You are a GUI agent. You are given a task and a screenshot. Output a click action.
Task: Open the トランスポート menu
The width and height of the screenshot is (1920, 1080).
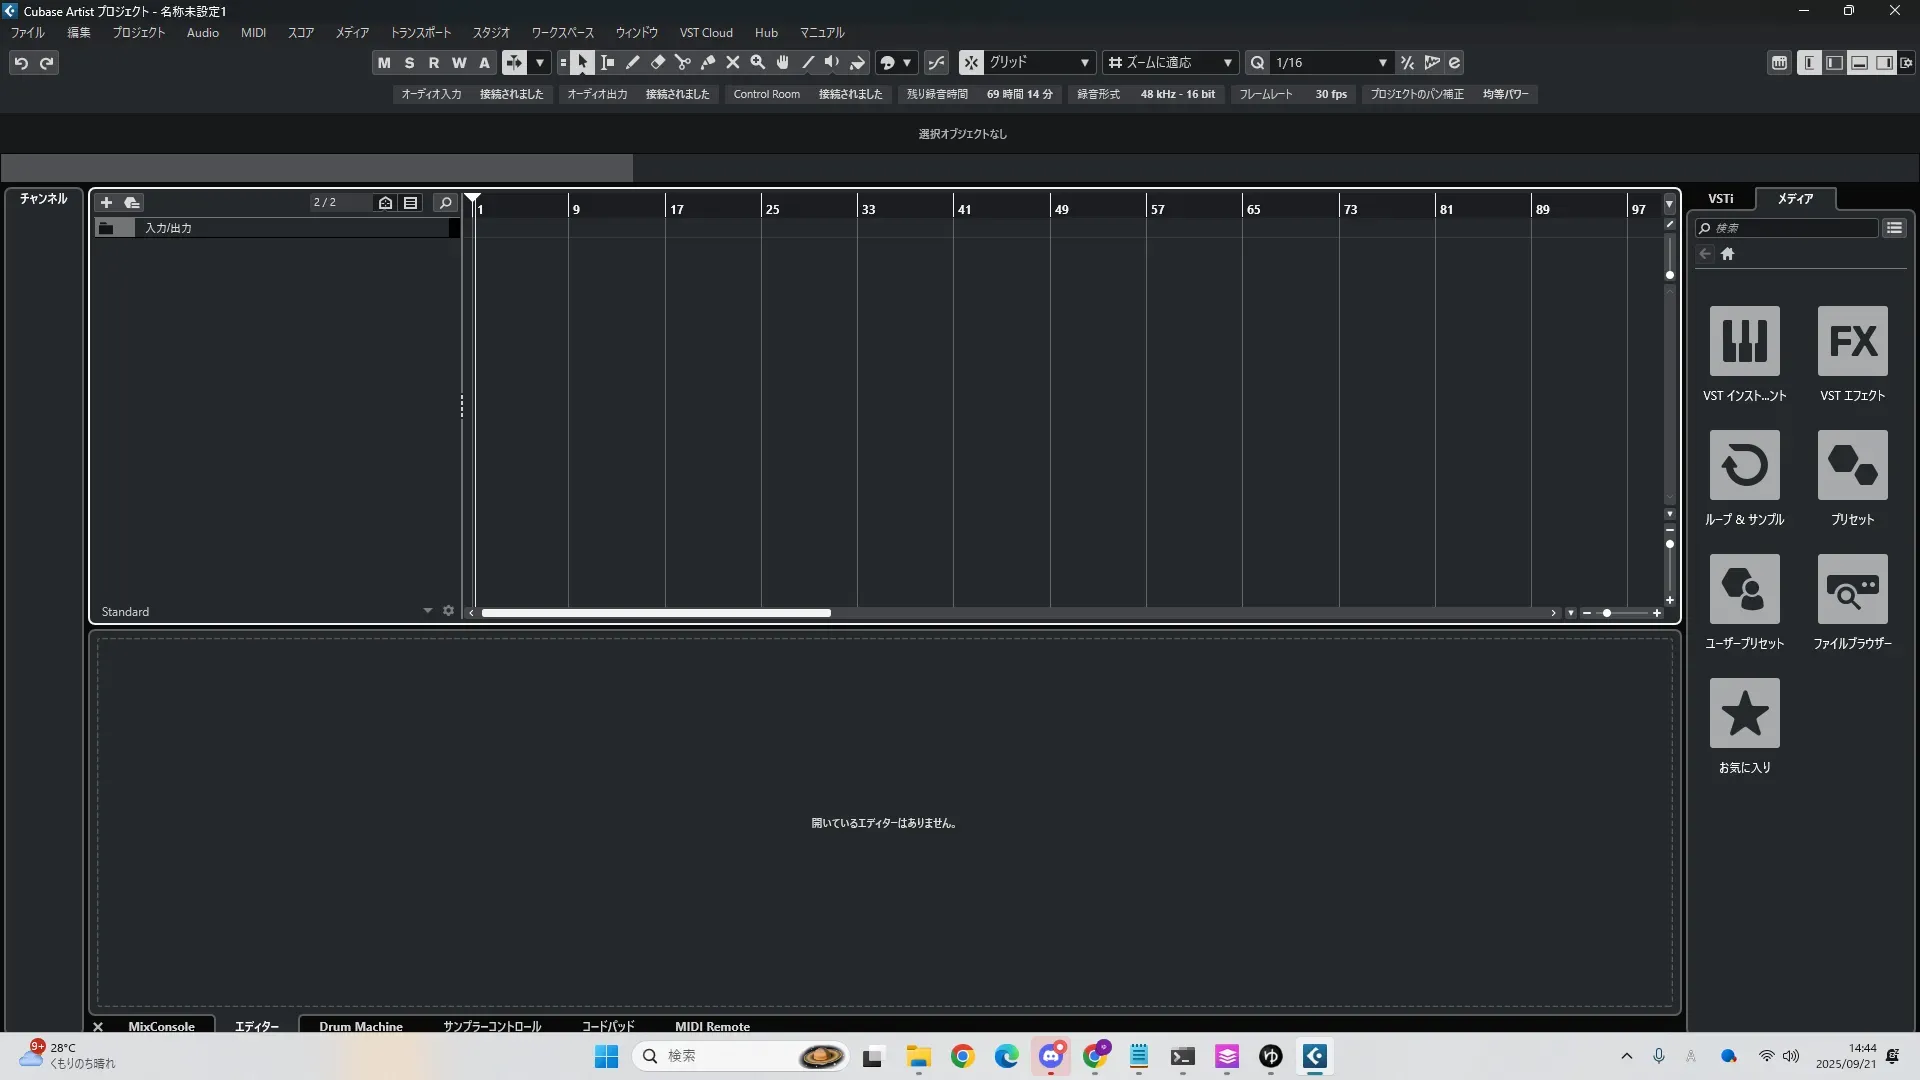click(420, 33)
